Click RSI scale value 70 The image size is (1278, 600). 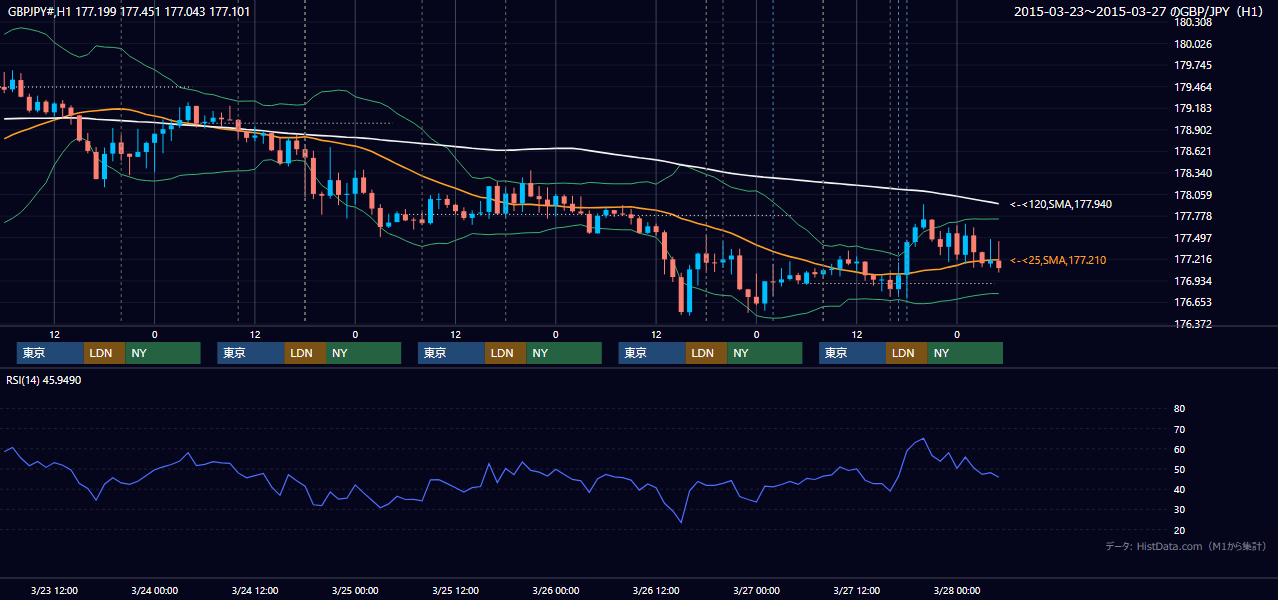[1179, 429]
